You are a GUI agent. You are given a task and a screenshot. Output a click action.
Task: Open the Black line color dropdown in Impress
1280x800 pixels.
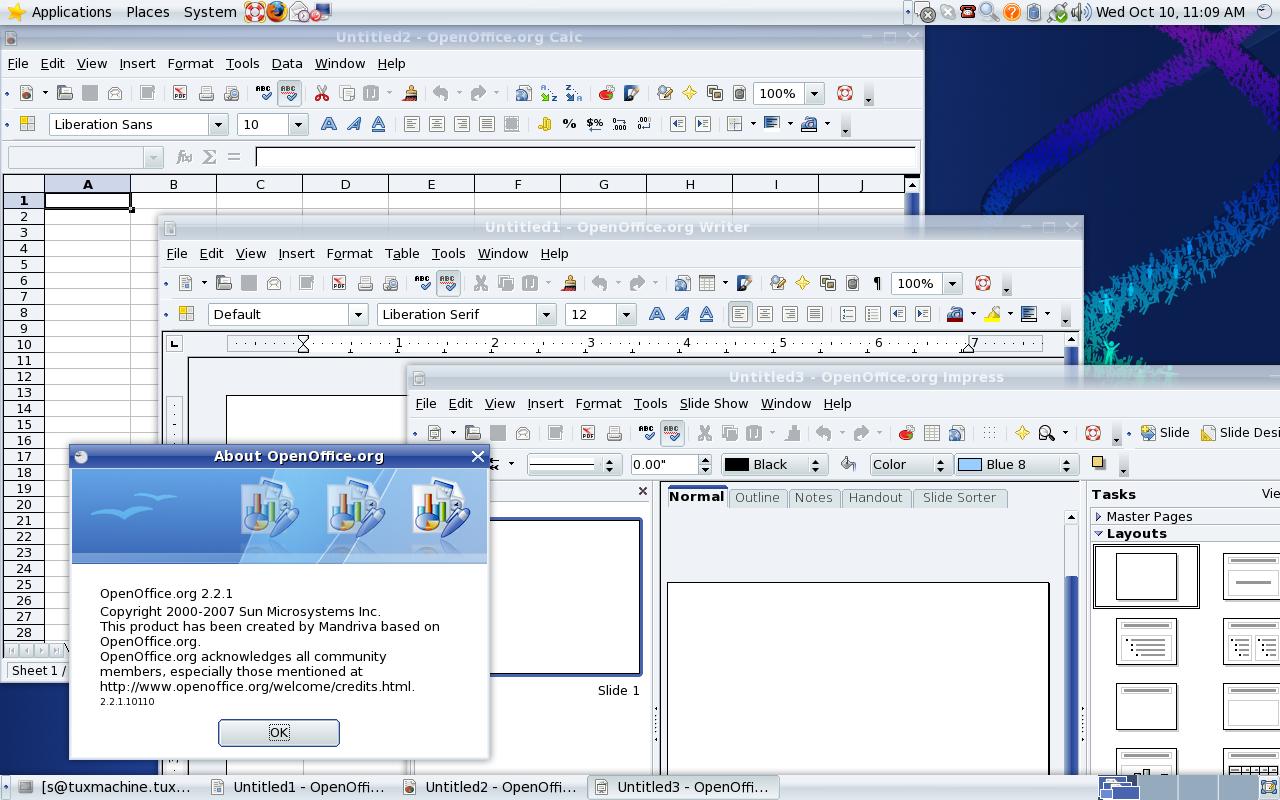pyautogui.click(x=773, y=464)
